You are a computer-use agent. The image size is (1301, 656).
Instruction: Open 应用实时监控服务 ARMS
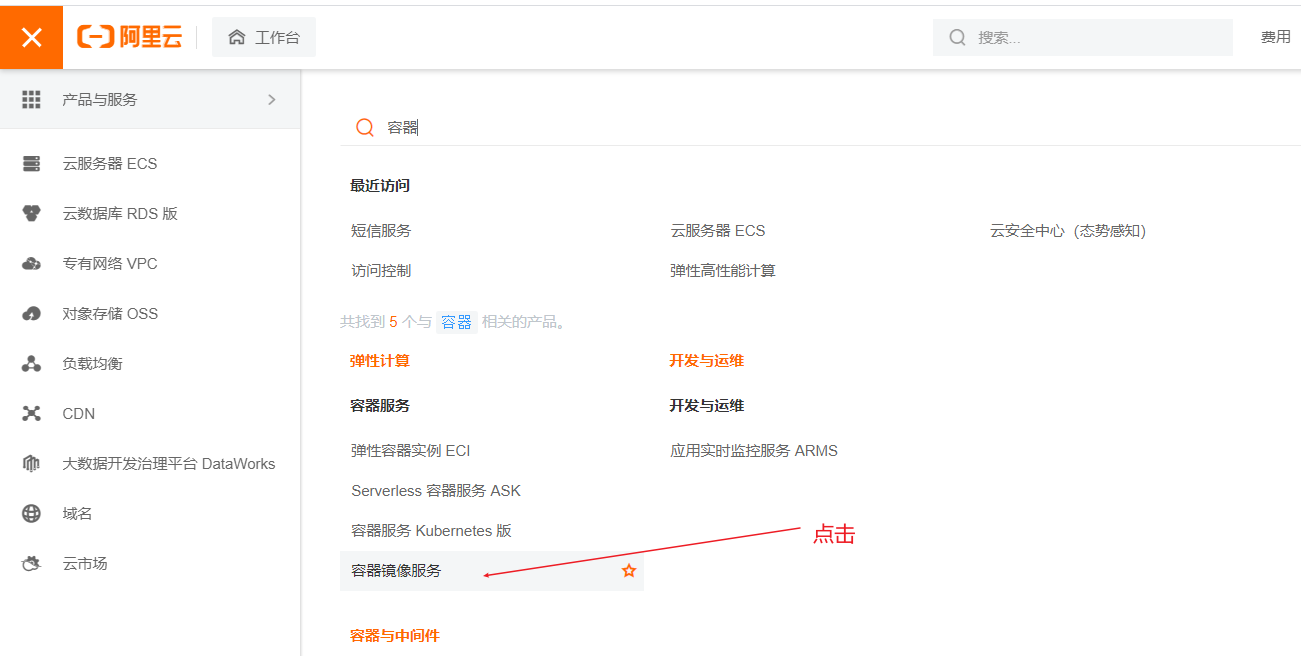click(x=754, y=450)
